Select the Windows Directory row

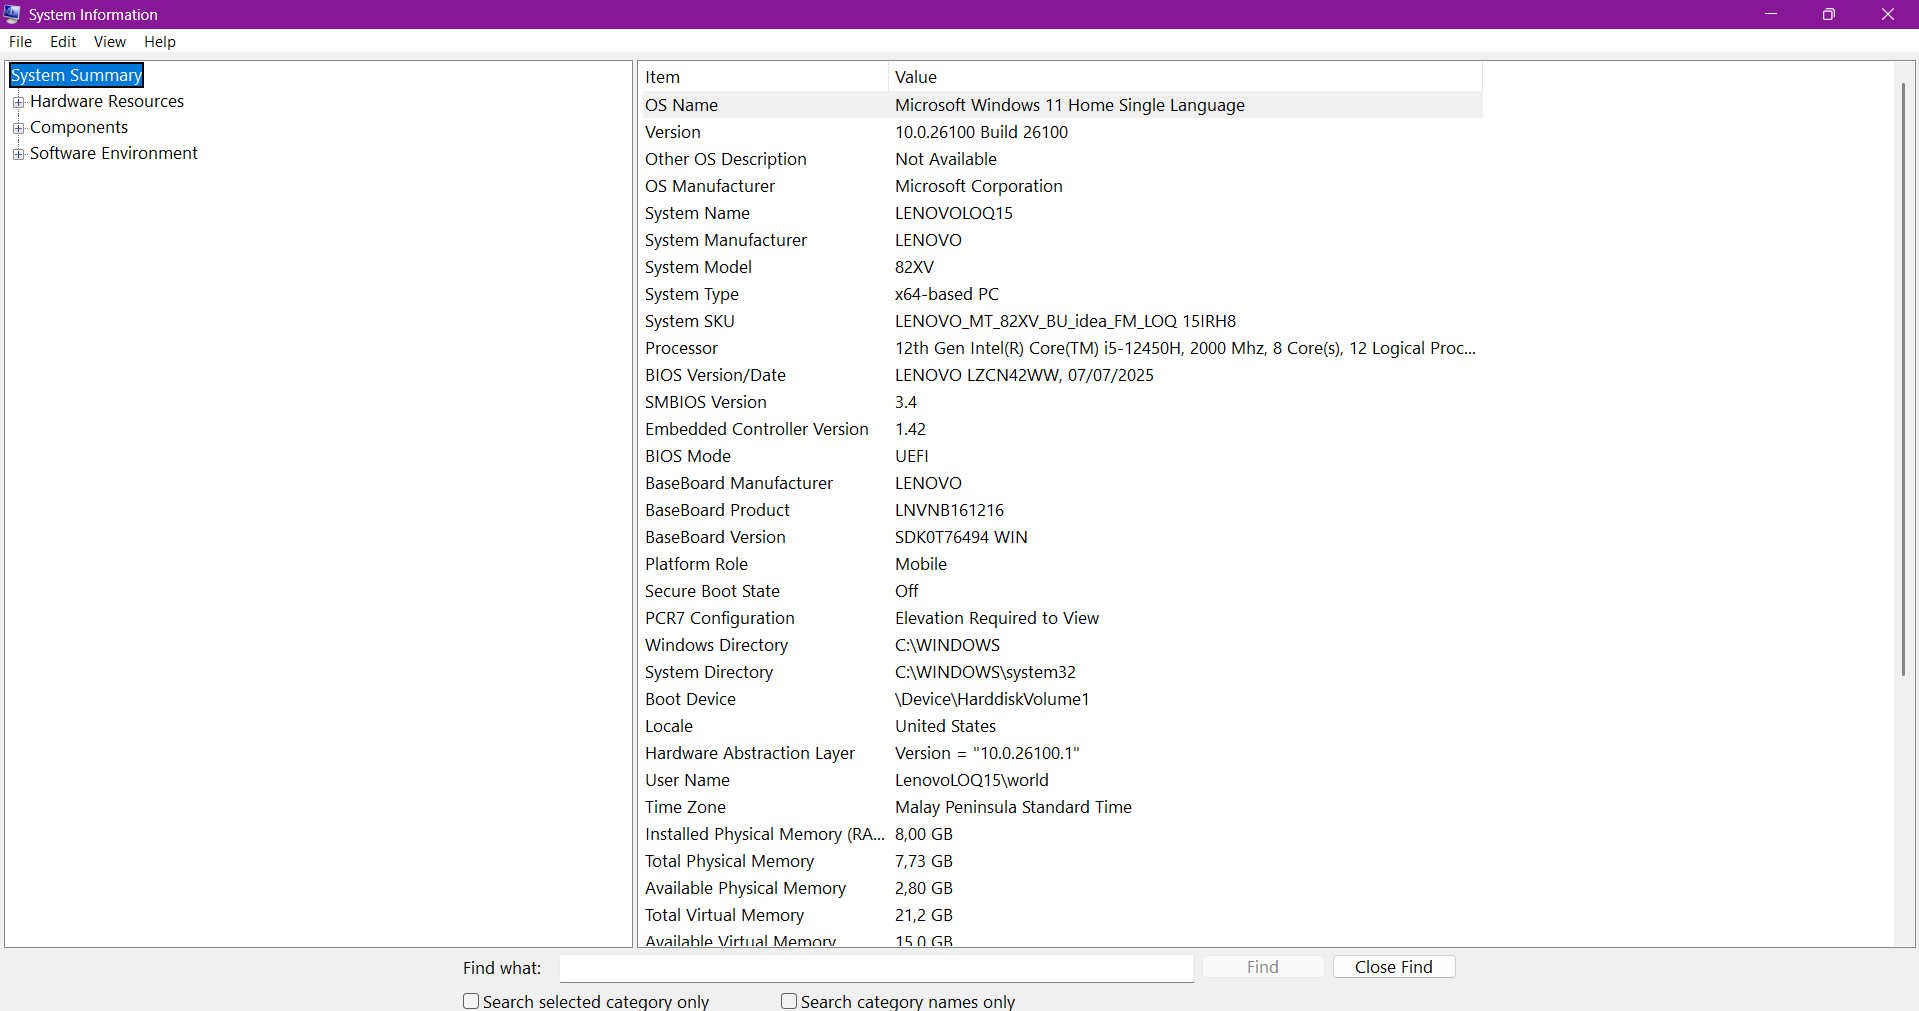coord(1060,645)
